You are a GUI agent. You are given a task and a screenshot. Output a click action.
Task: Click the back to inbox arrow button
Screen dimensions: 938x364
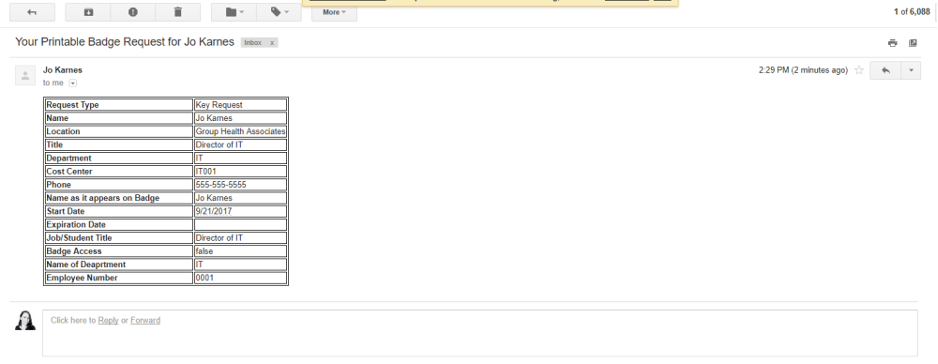tap(32, 12)
